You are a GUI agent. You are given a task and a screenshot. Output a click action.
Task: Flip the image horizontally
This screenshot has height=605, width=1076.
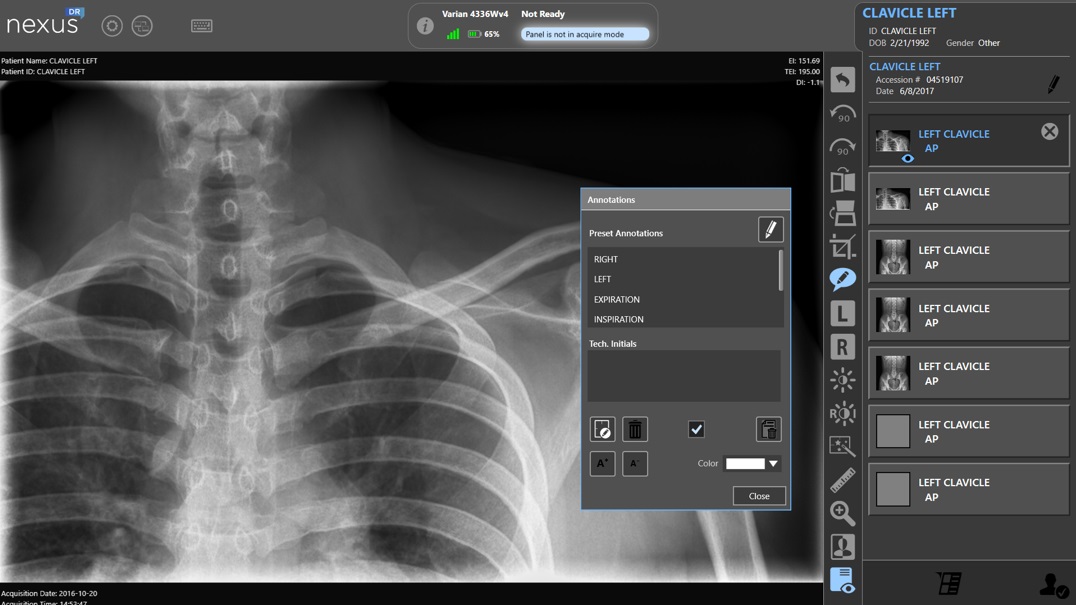(x=843, y=181)
